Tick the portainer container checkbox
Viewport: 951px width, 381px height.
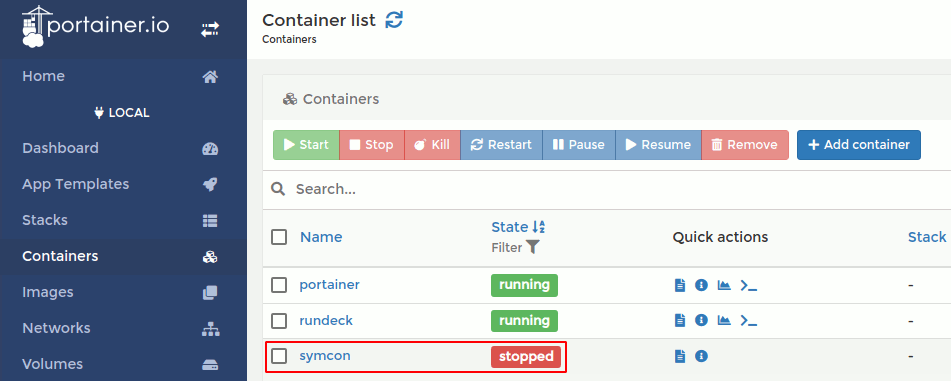[x=279, y=285]
